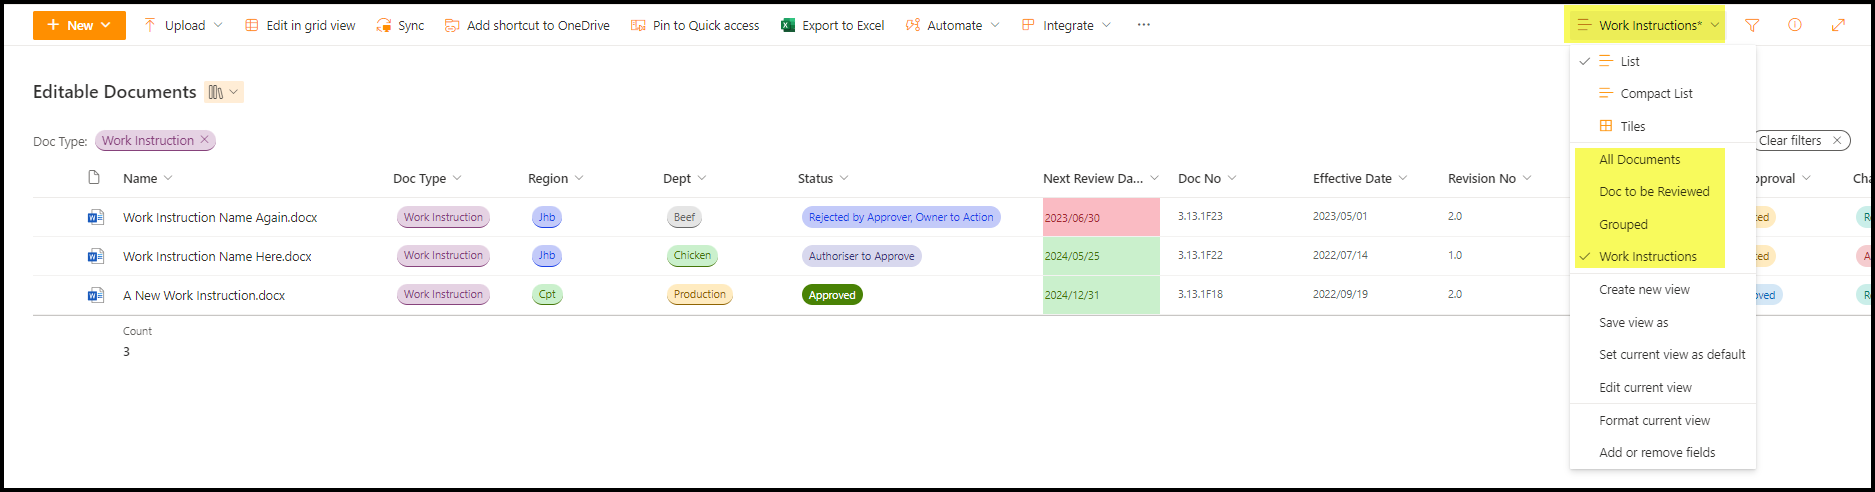Click the Clear filters button
This screenshot has height=492, width=1875.
pyautogui.click(x=1798, y=140)
